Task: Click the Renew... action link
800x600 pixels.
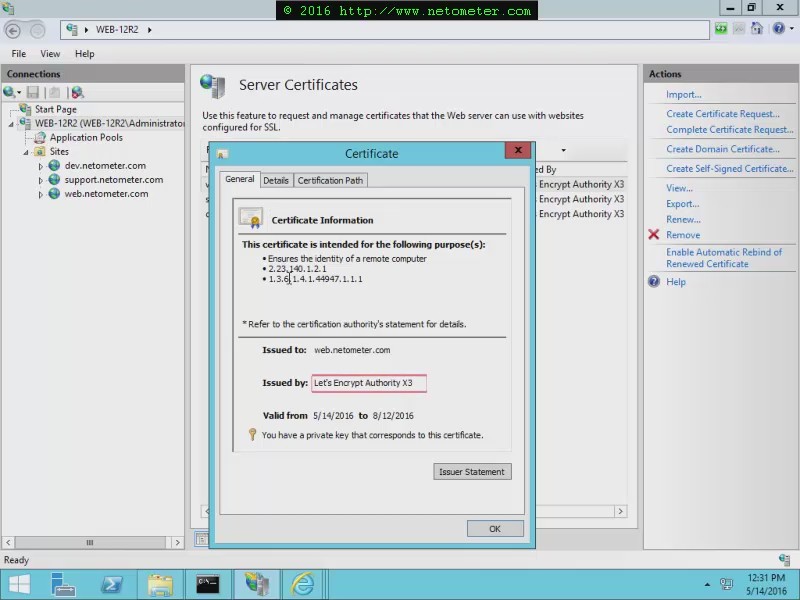Action: [683, 219]
